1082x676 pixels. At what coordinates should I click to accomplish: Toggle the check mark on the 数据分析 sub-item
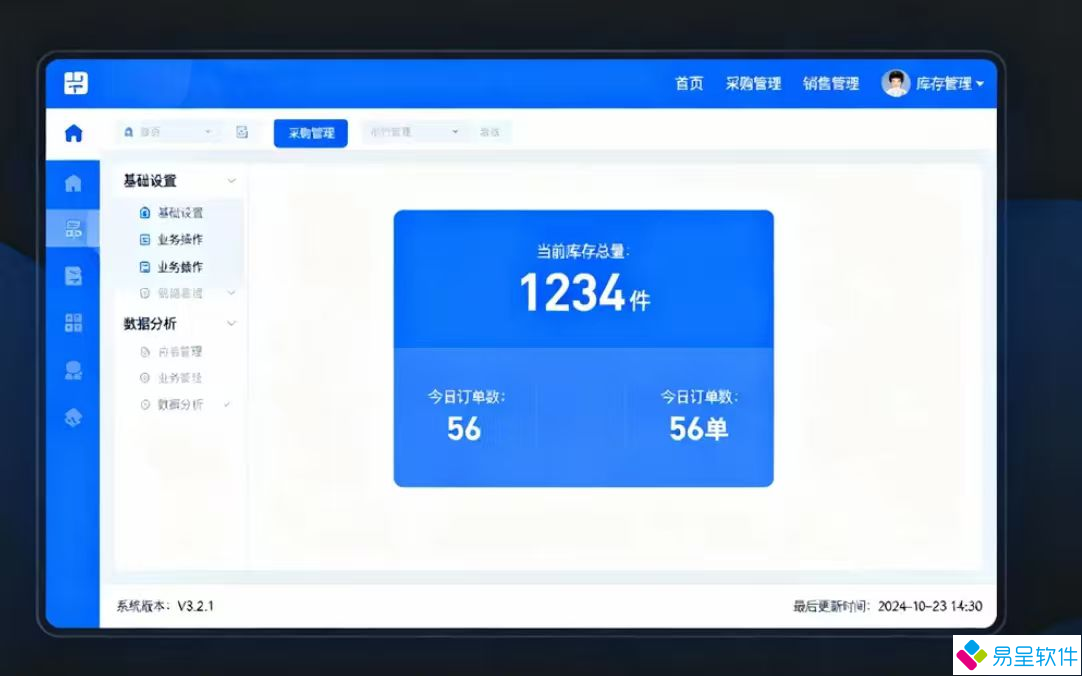[x=227, y=404]
